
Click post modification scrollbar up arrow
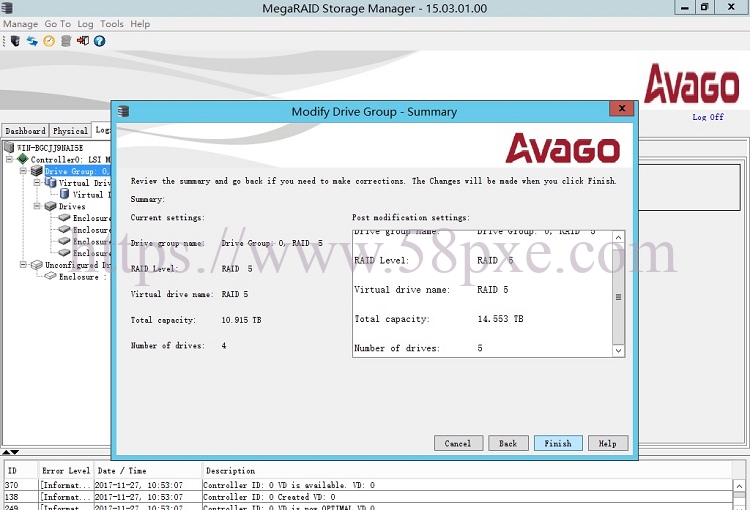pos(618,237)
